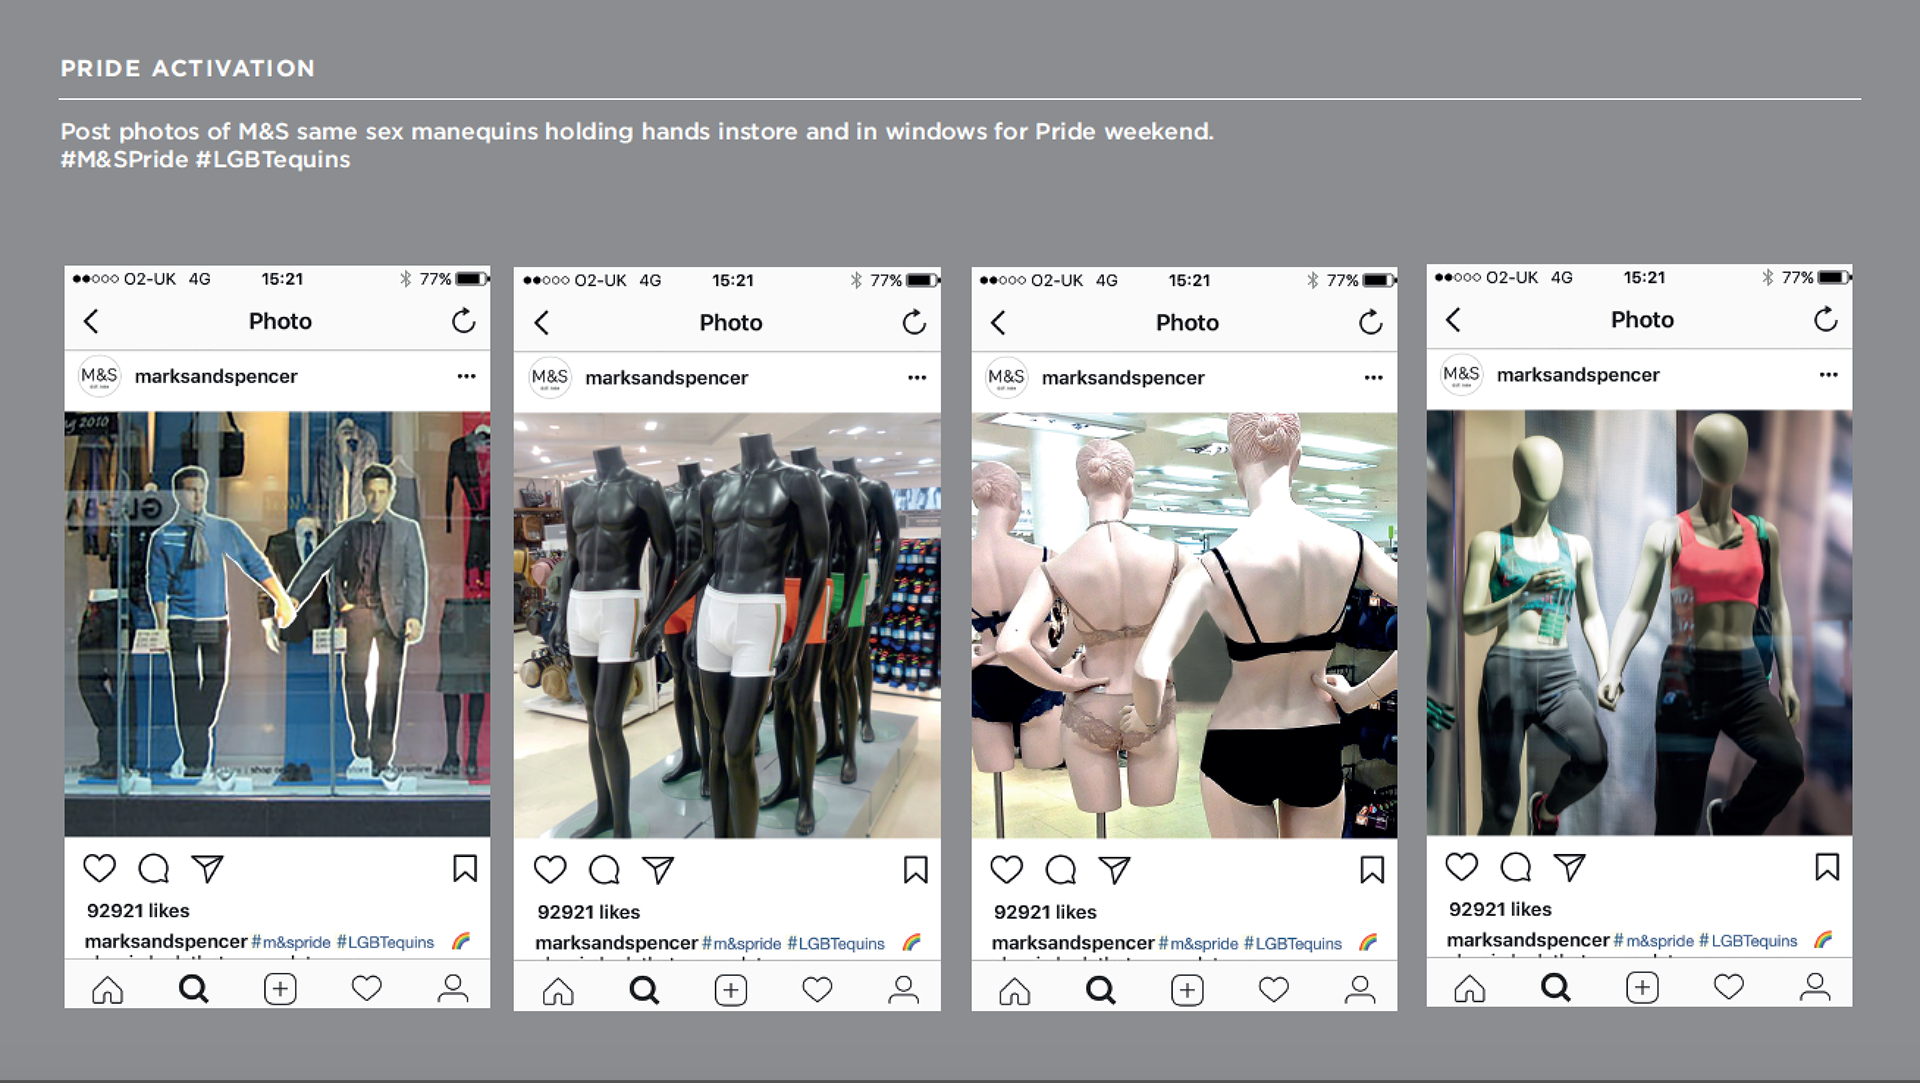Viewport: 1920px width, 1083px height.
Task: Bookmark the first phone's post
Action: pyautogui.click(x=465, y=868)
